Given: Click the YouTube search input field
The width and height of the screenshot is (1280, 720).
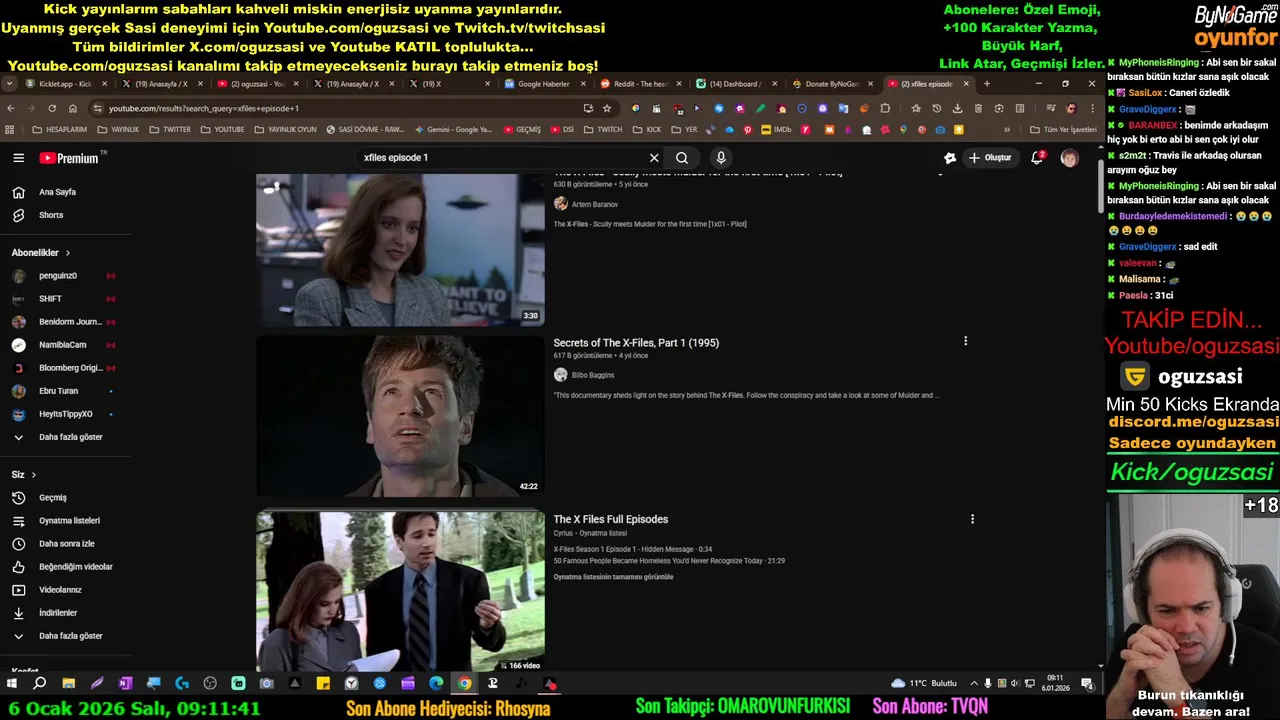Looking at the screenshot, I should tap(500, 158).
